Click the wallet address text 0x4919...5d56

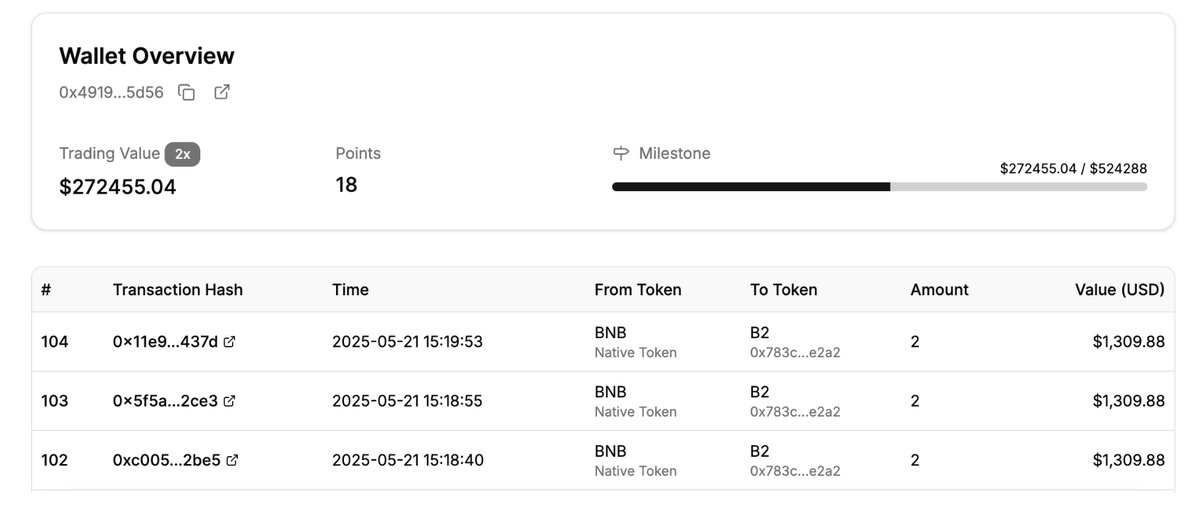pos(111,92)
